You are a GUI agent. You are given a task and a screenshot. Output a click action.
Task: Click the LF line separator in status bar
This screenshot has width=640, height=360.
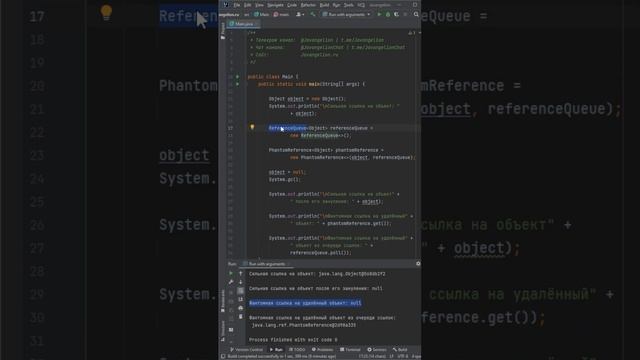[x=391, y=356]
